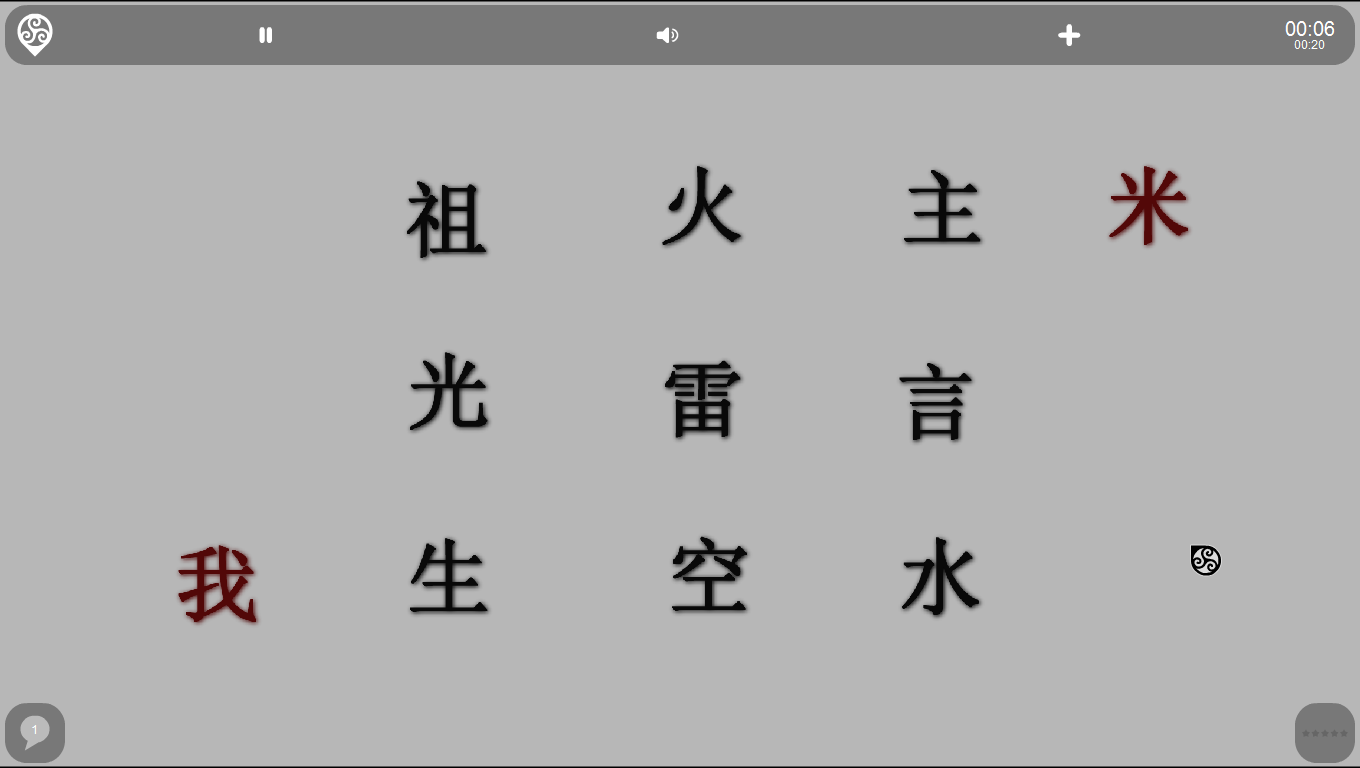Screen dimensions: 1360x768
Task: Pause the game with the pause icon
Action: 266,35
